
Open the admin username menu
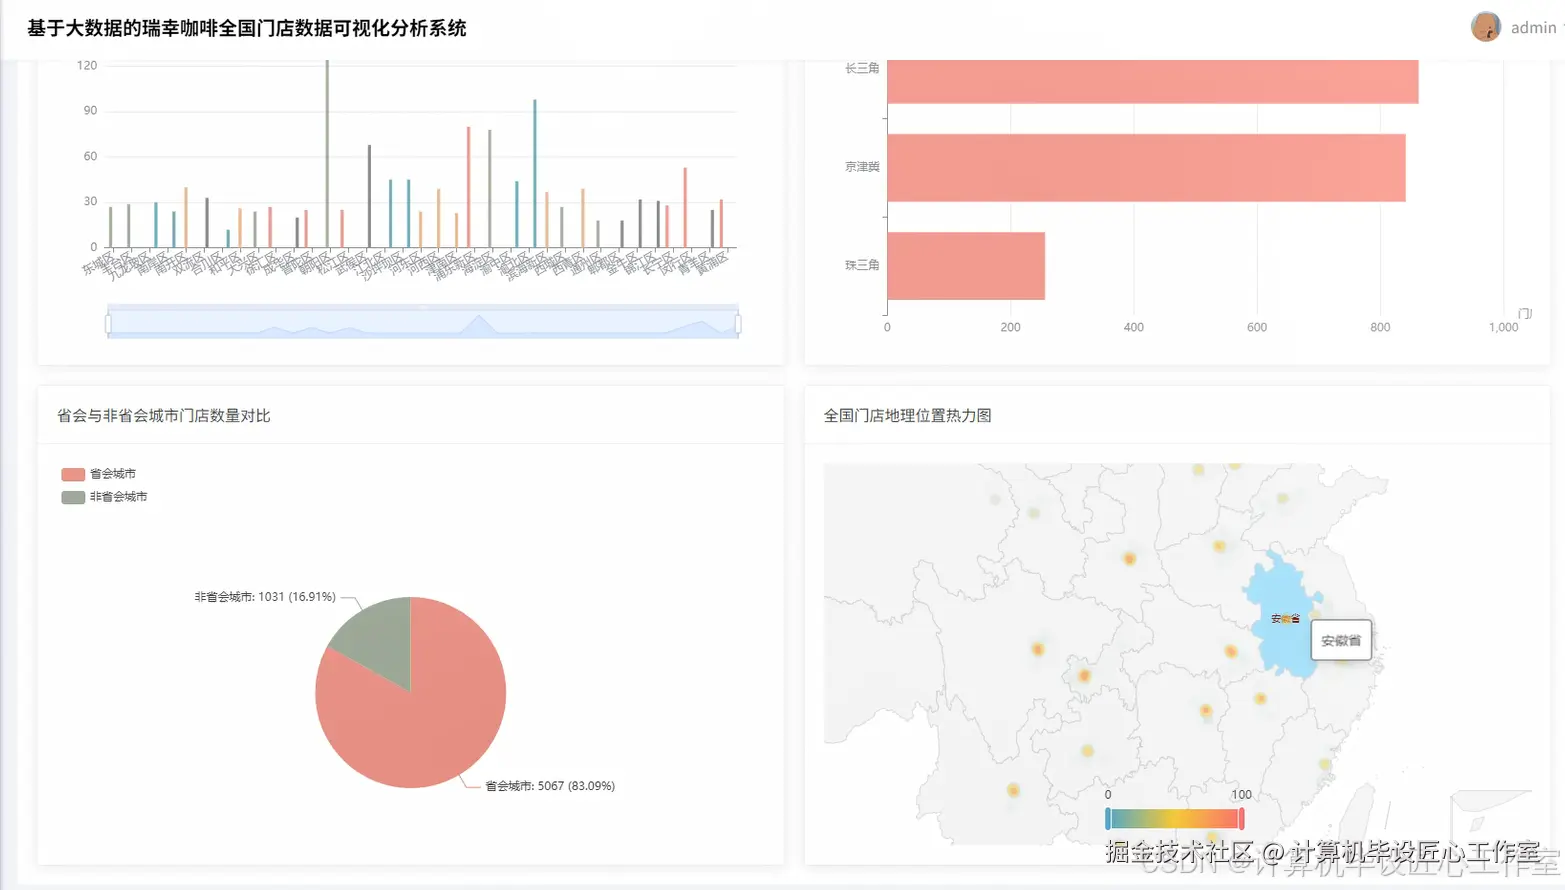tap(1533, 28)
